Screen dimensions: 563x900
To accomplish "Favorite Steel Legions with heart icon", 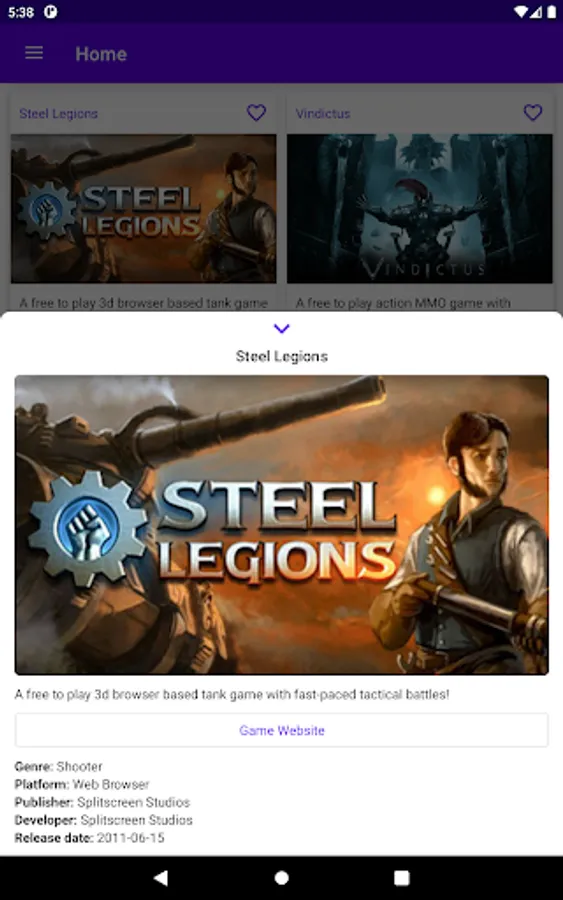I will pos(256,112).
